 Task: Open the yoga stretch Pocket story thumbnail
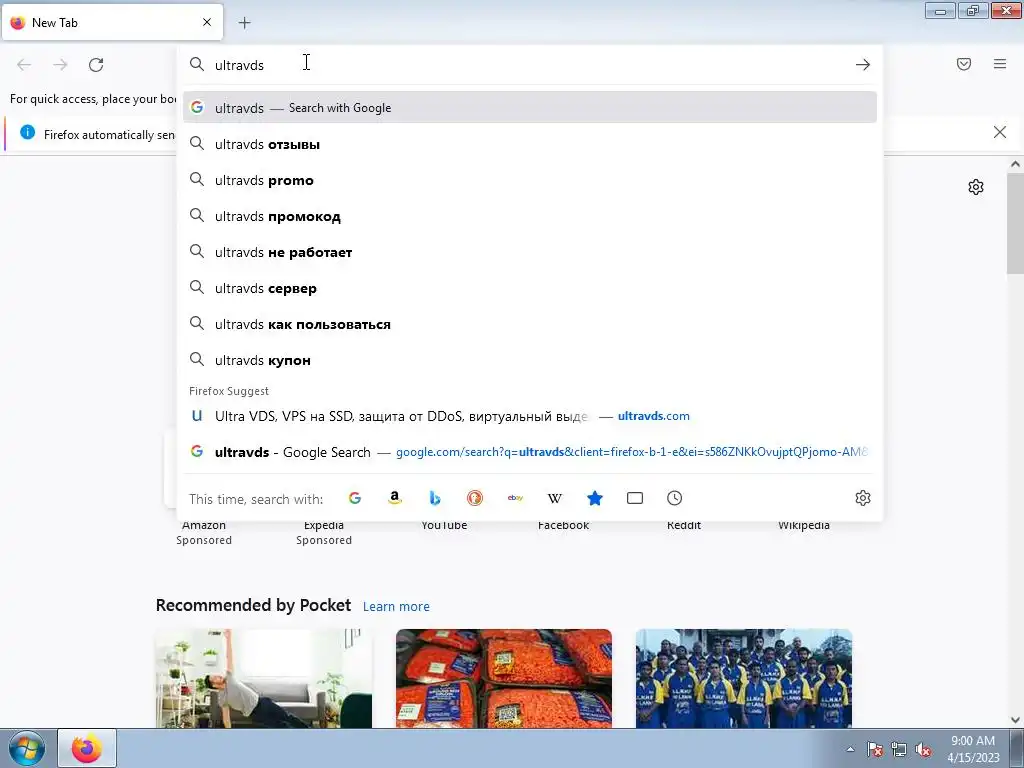[264, 679]
